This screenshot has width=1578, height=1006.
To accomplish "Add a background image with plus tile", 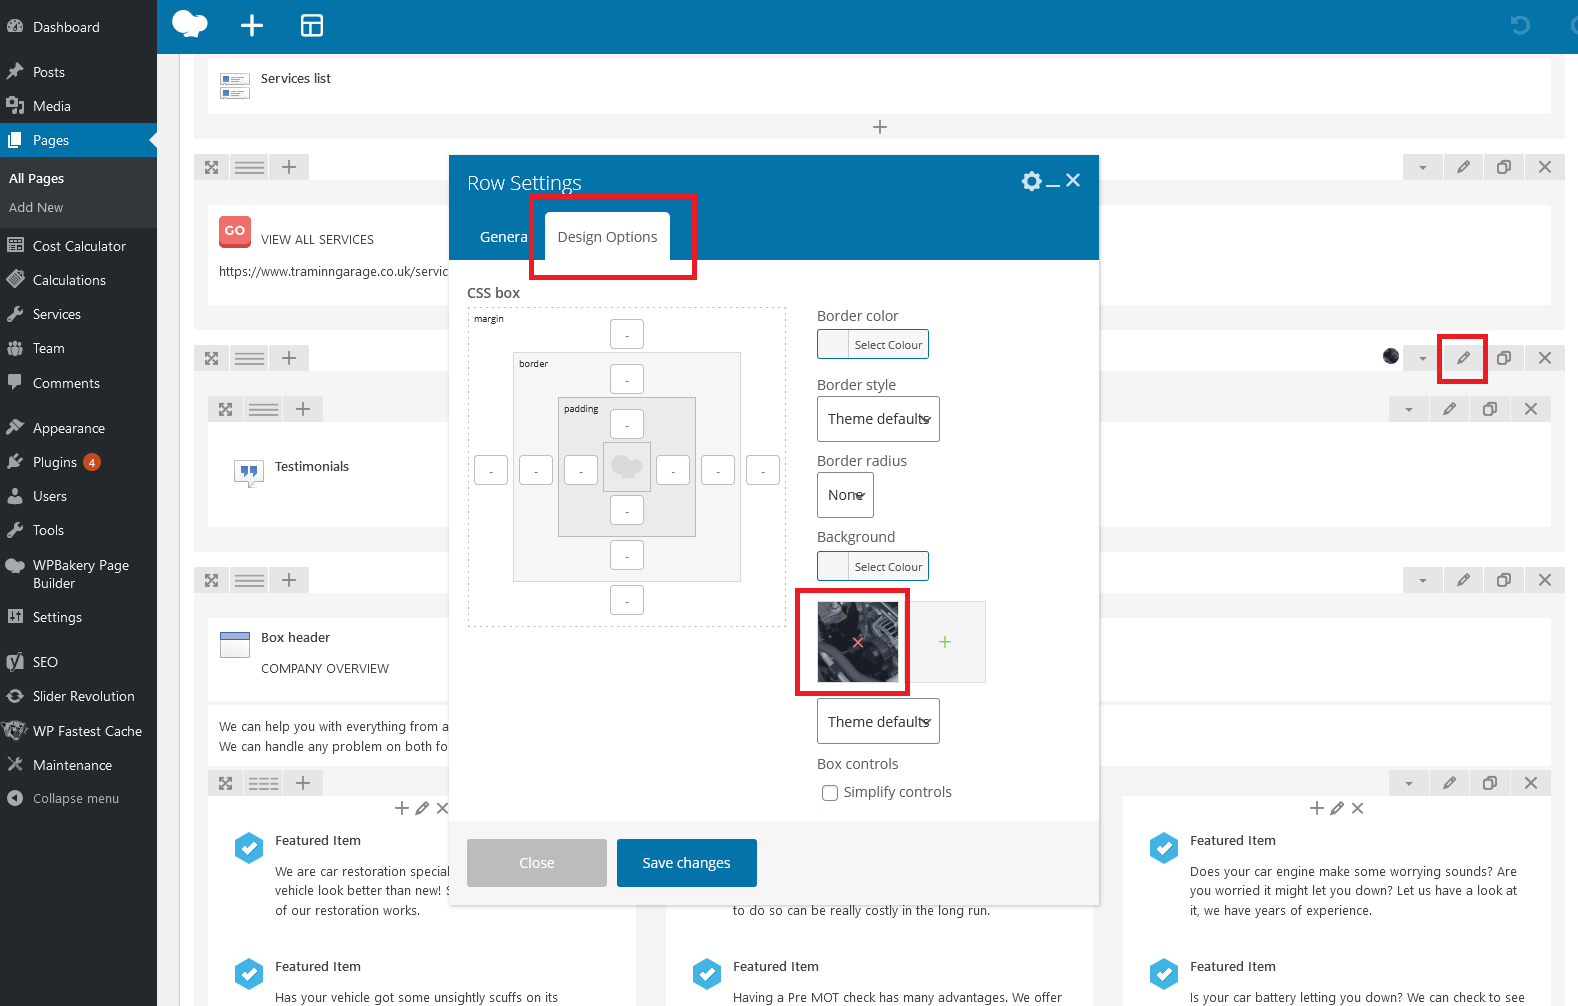I will pos(945,642).
